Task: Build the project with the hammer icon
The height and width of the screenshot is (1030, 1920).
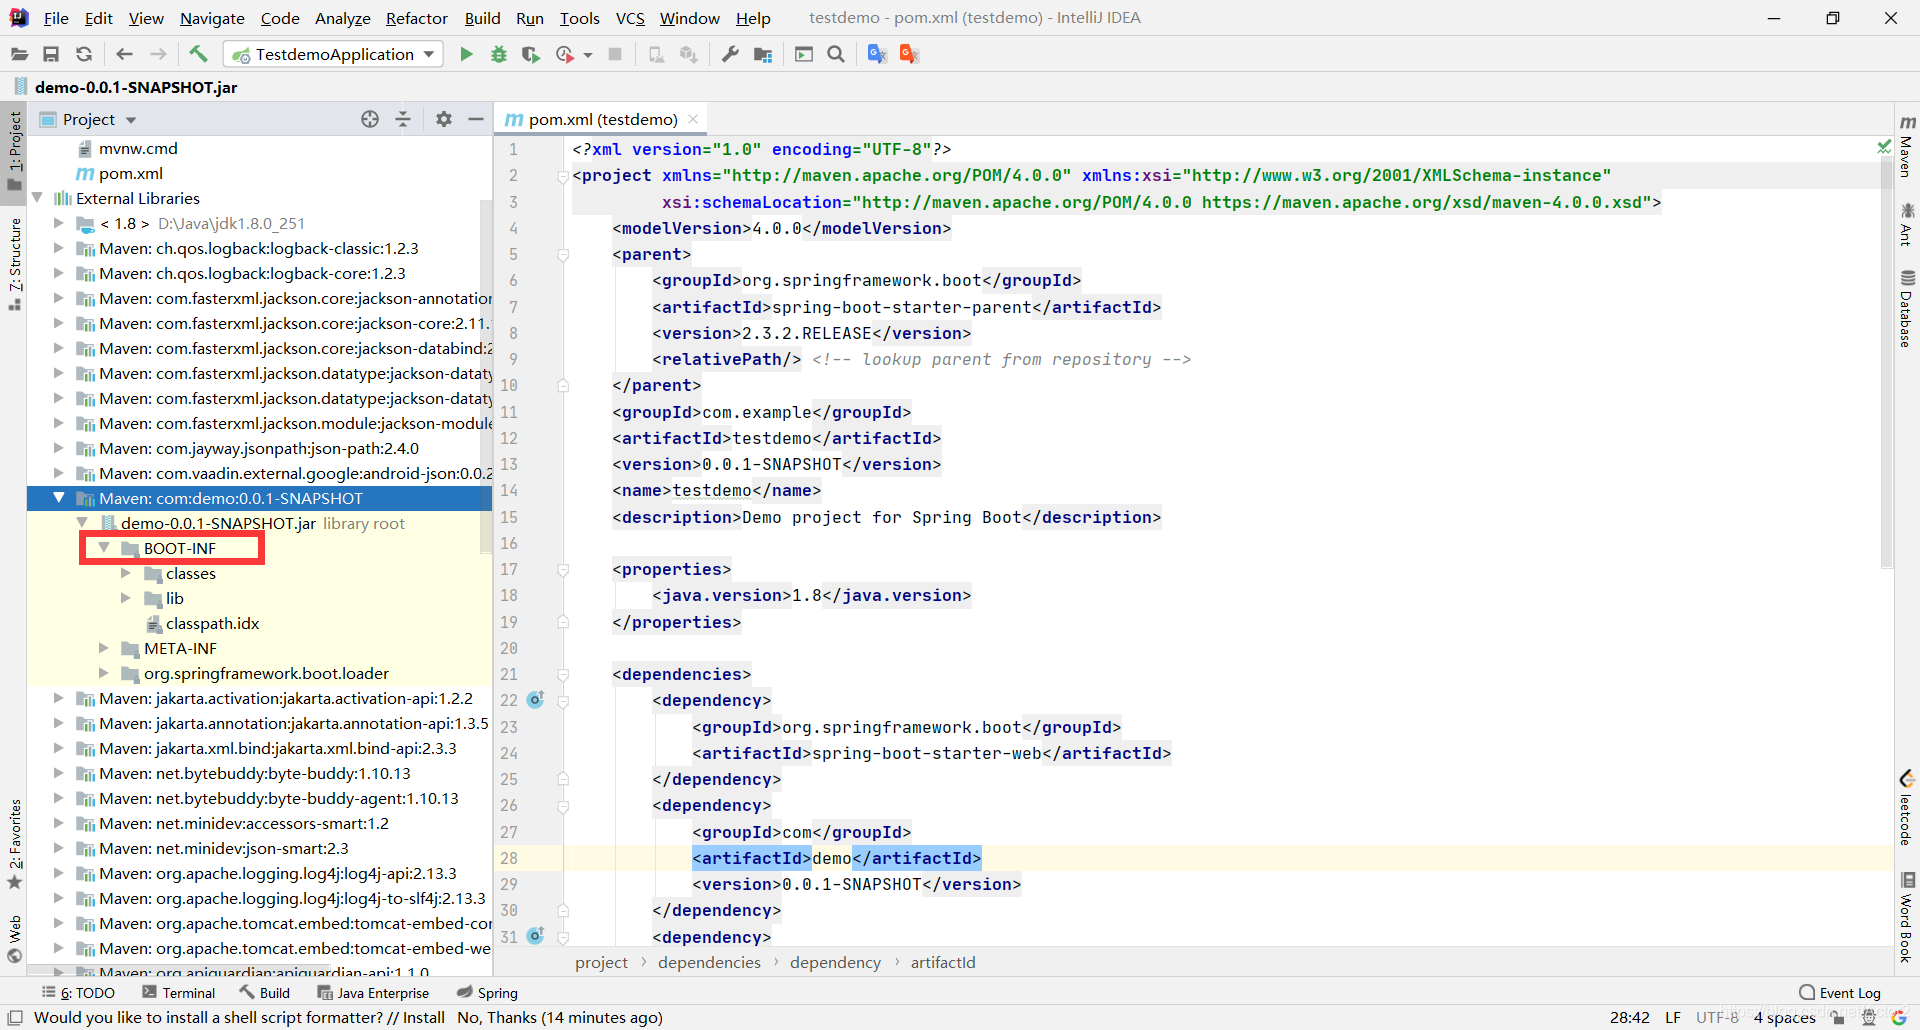Action: coord(198,54)
